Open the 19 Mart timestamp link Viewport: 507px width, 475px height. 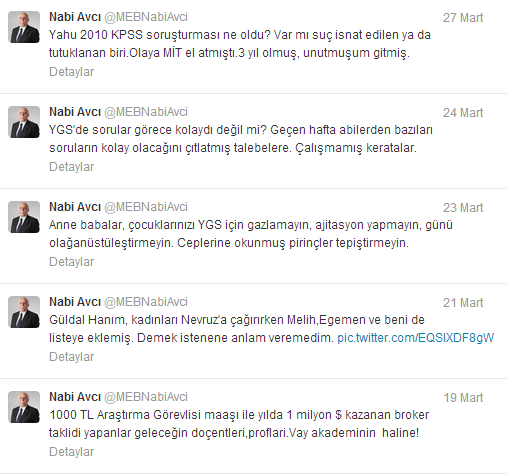point(463,398)
